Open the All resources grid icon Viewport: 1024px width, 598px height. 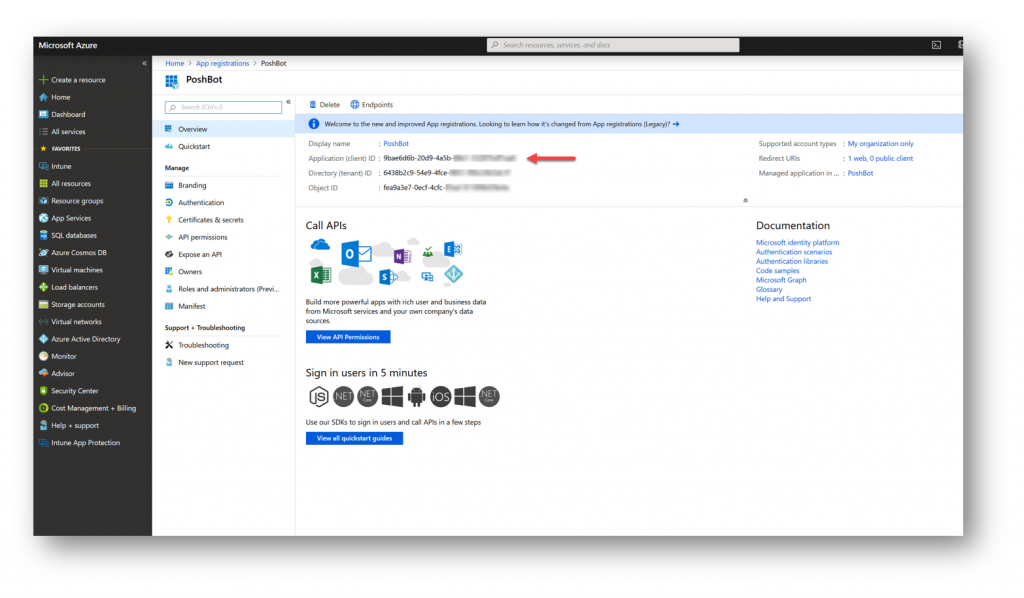pyautogui.click(x=43, y=183)
